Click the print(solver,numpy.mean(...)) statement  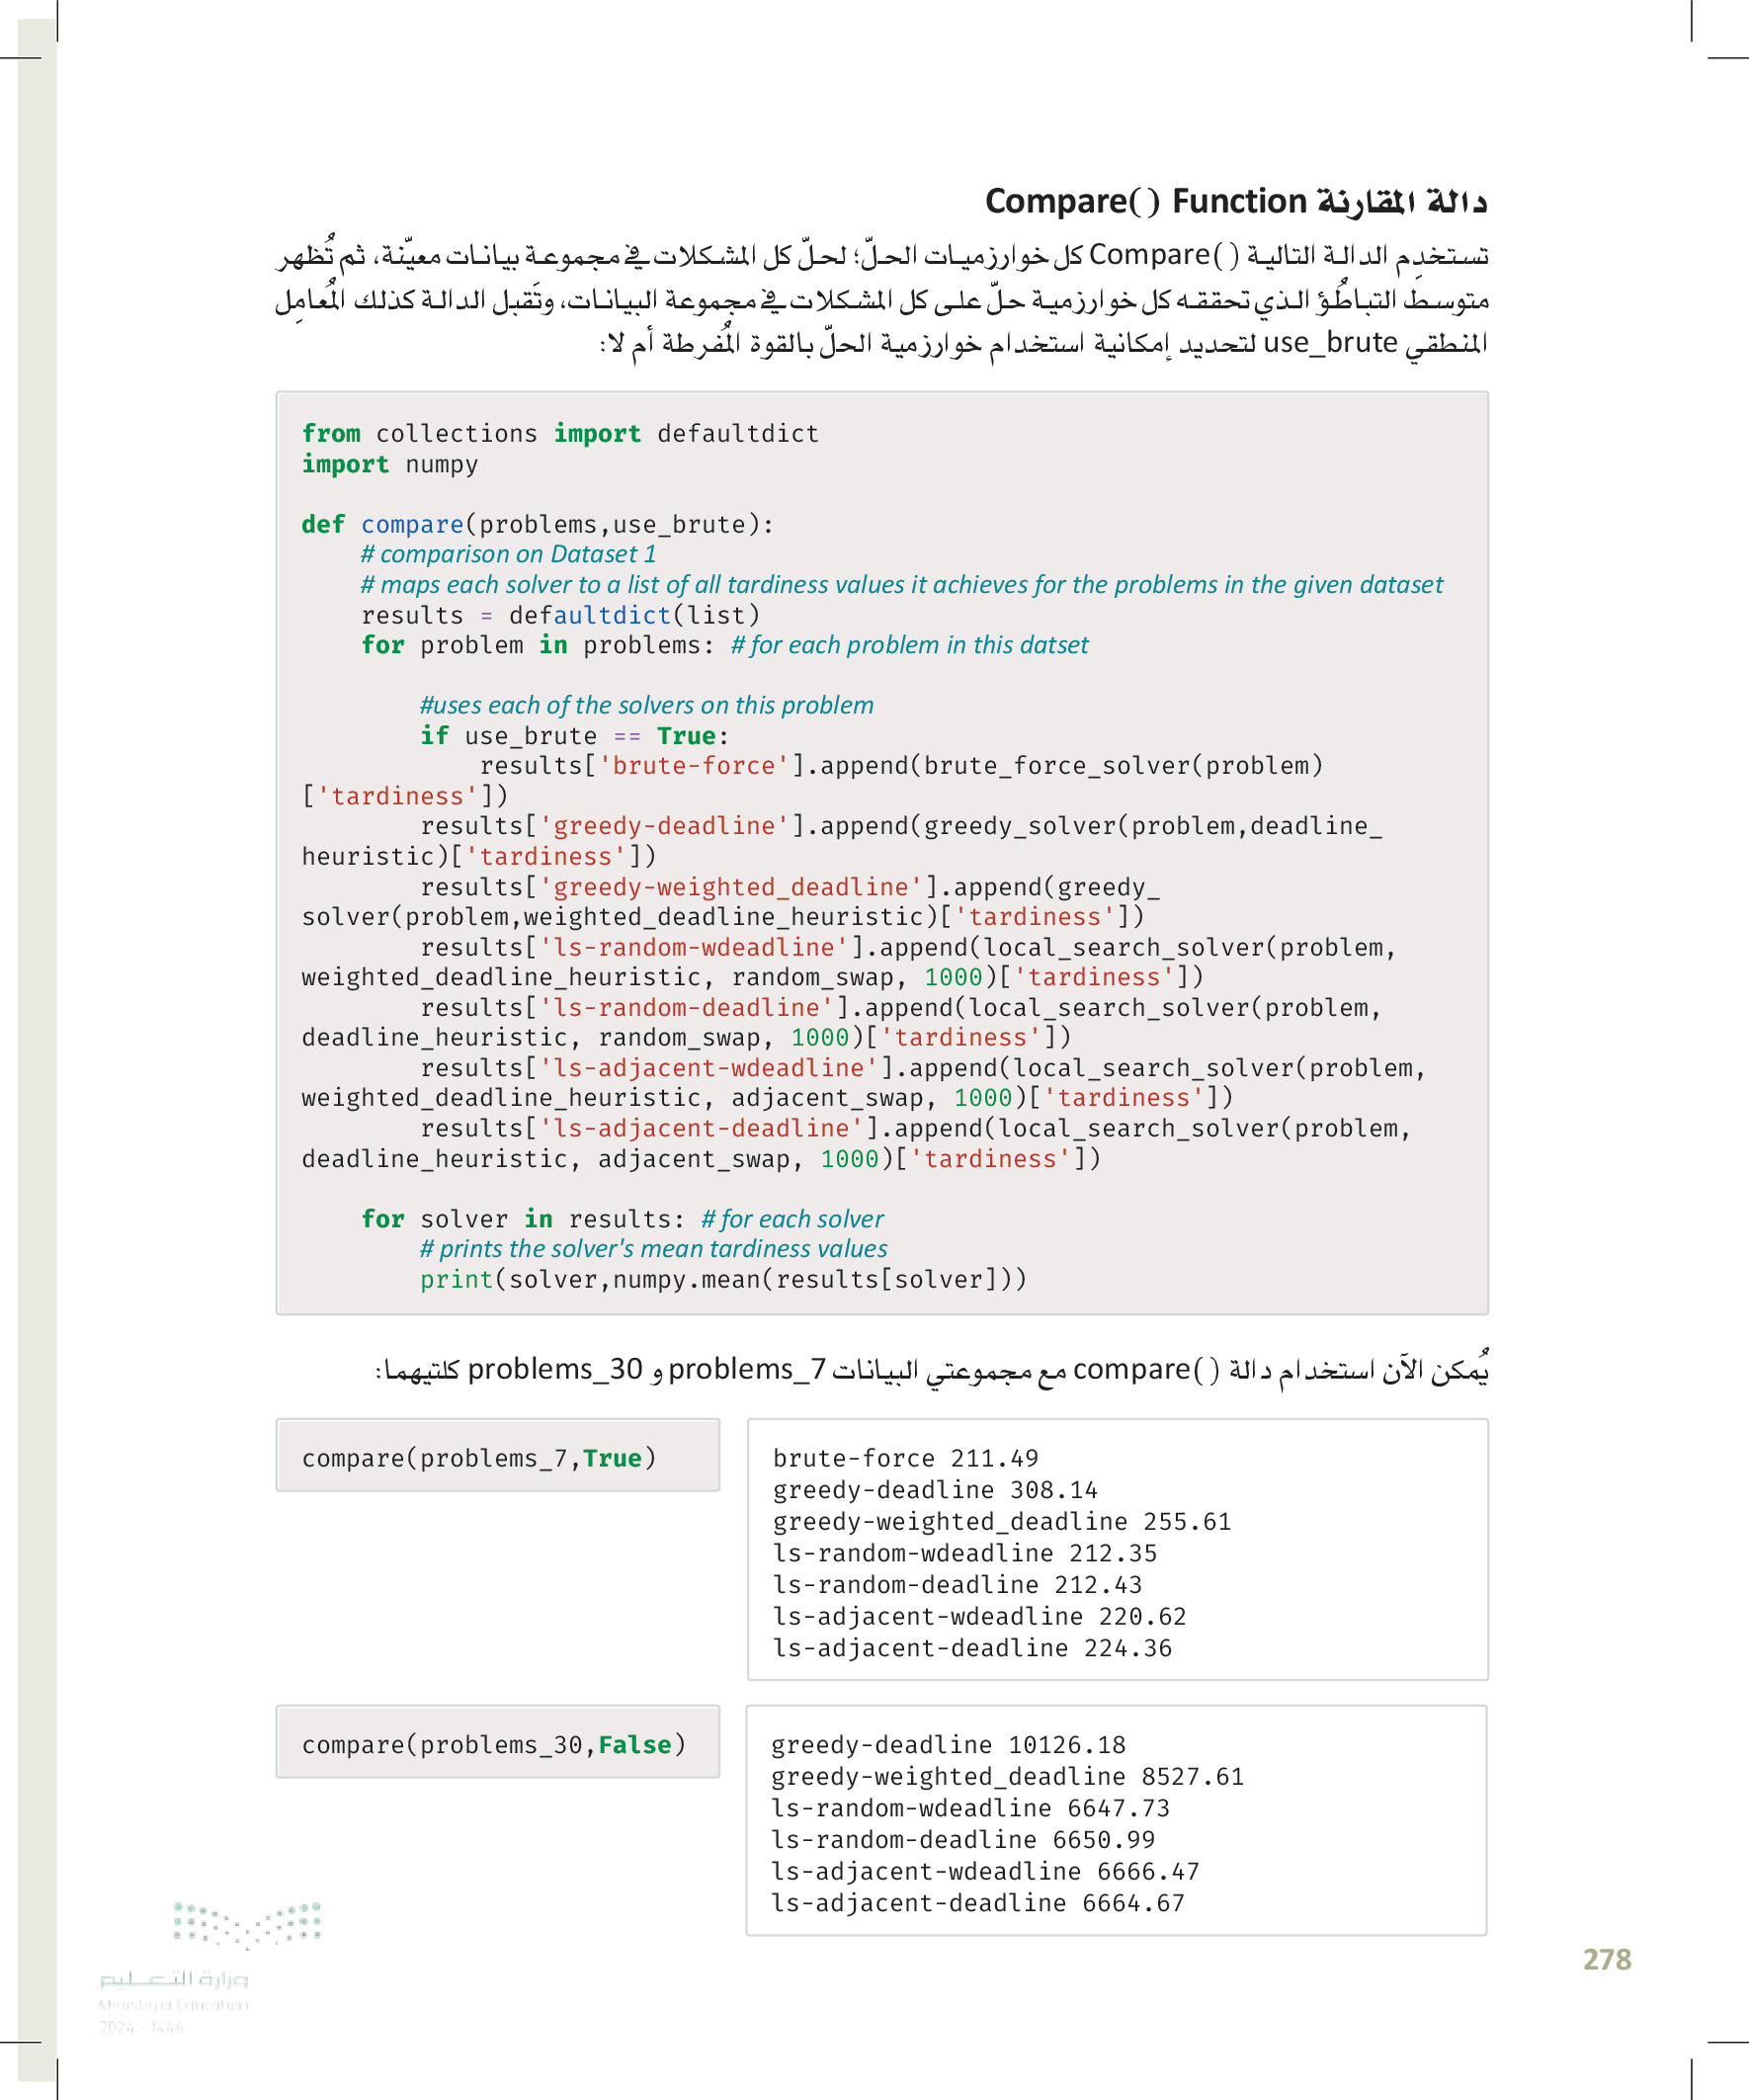coord(722,1279)
